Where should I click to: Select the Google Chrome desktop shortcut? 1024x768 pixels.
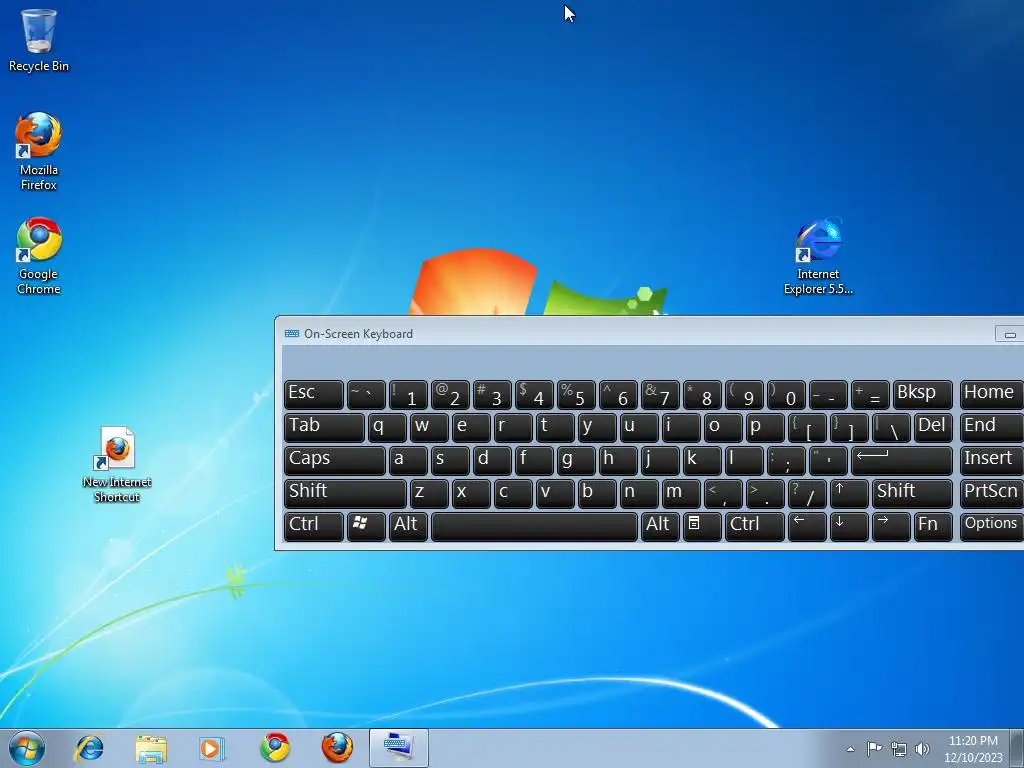[39, 256]
